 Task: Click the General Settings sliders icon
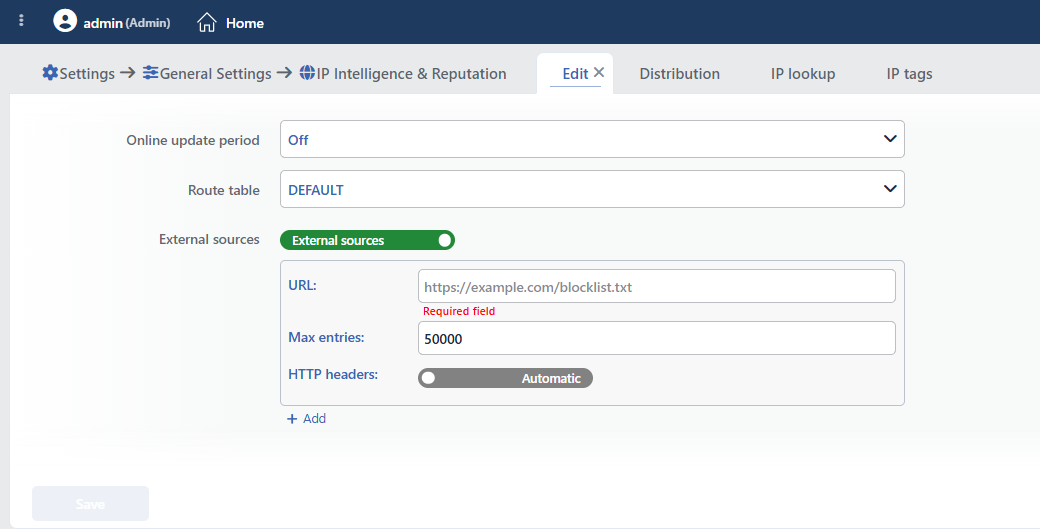(151, 72)
